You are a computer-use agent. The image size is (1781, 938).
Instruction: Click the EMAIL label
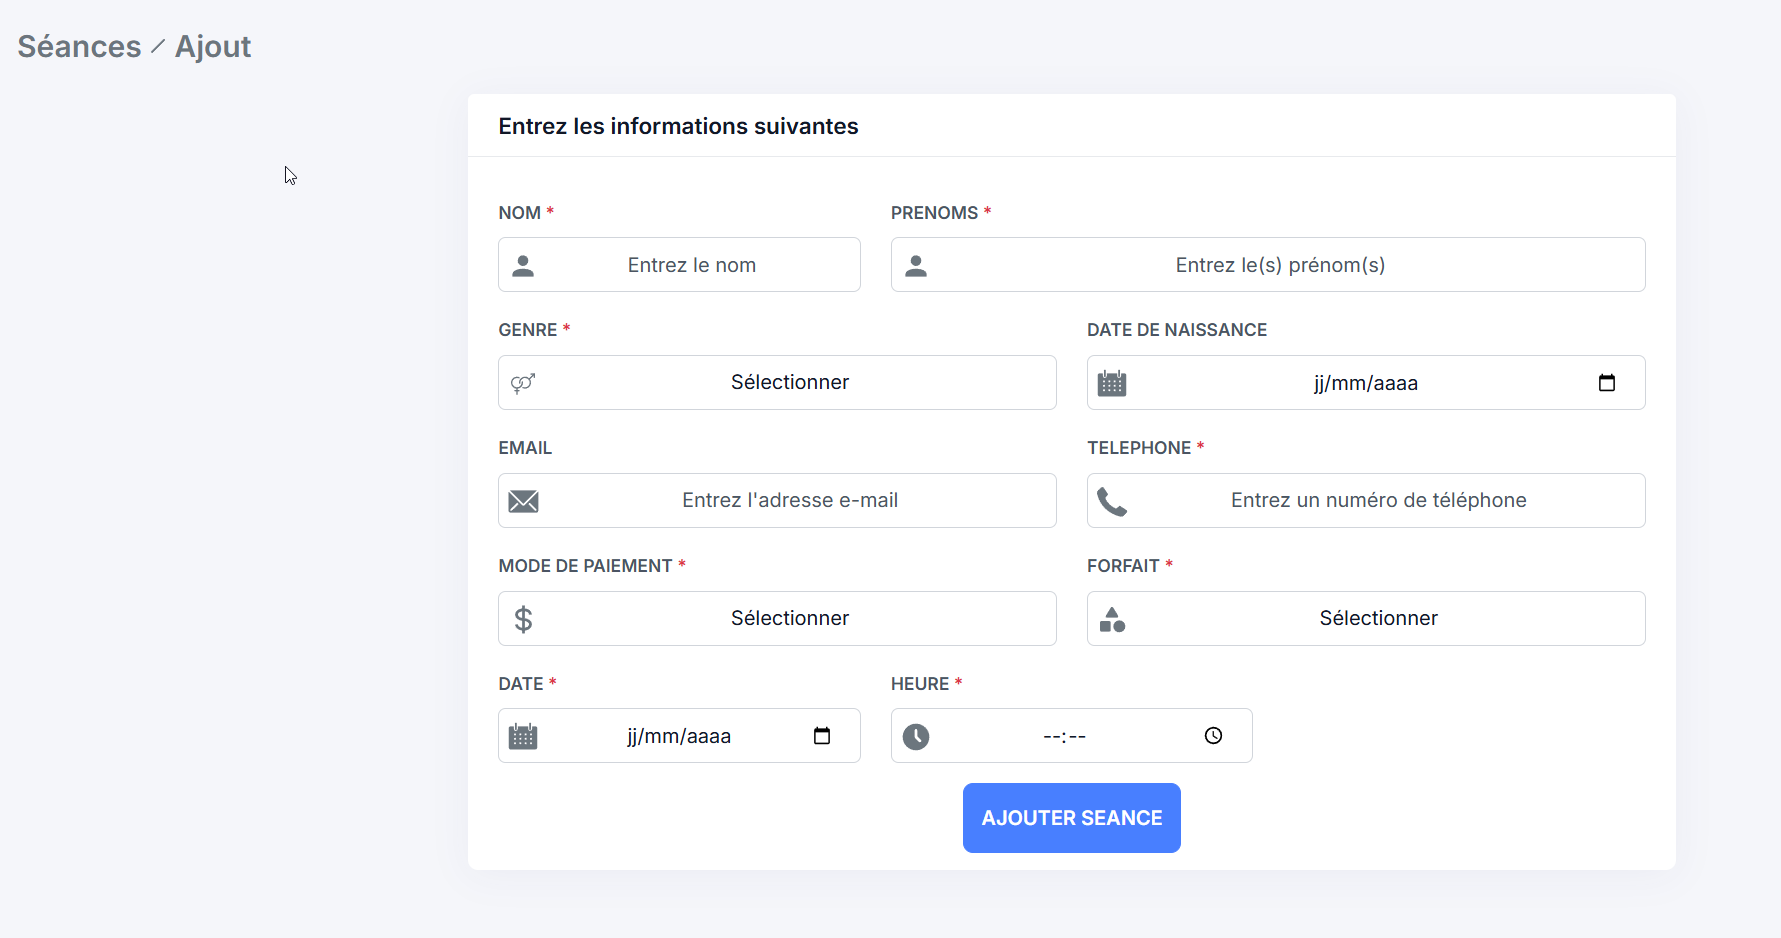point(525,448)
